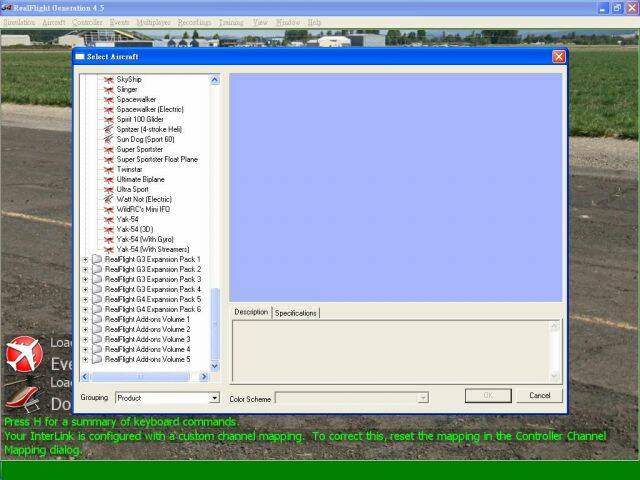Open the Aircraft menu
This screenshot has width=640, height=480.
pyautogui.click(x=54, y=22)
